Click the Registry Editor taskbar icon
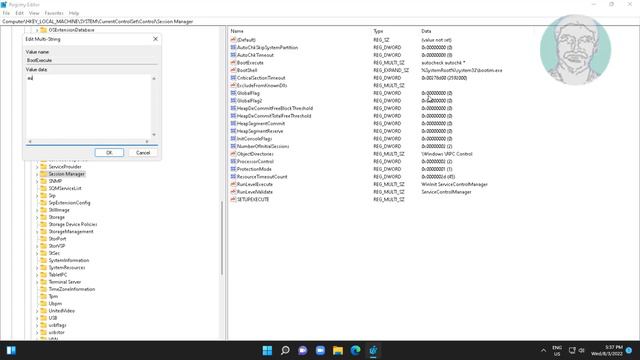 coord(373,350)
